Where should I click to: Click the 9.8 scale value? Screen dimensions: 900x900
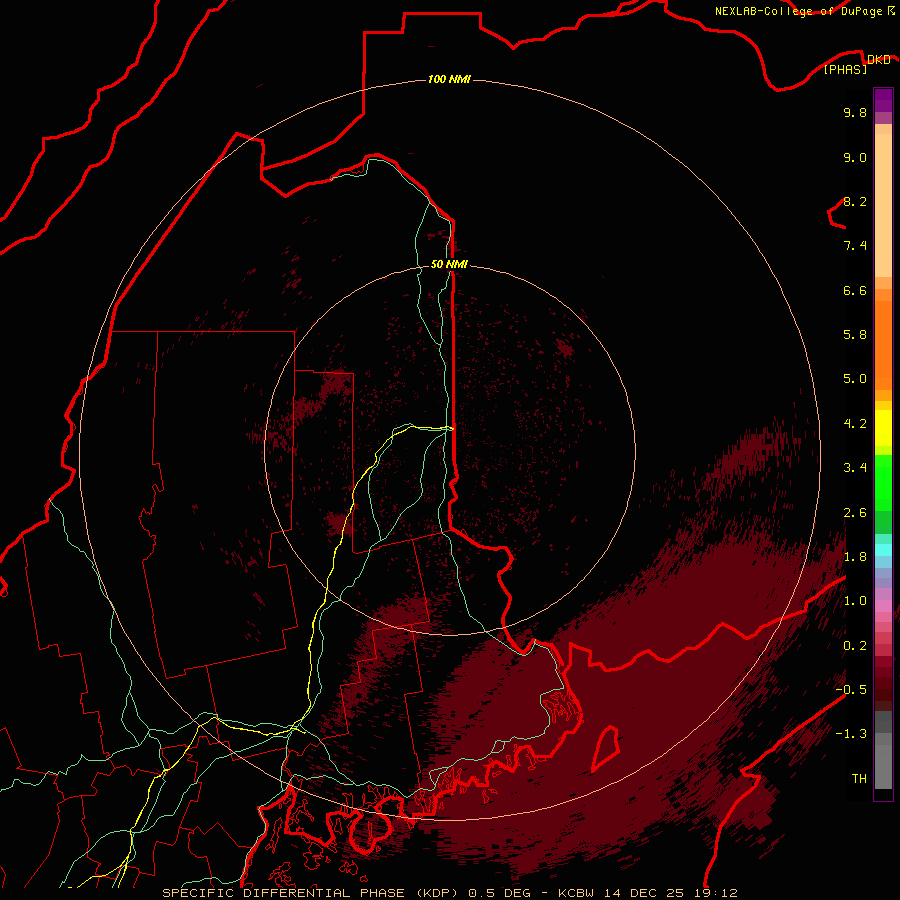(x=855, y=112)
